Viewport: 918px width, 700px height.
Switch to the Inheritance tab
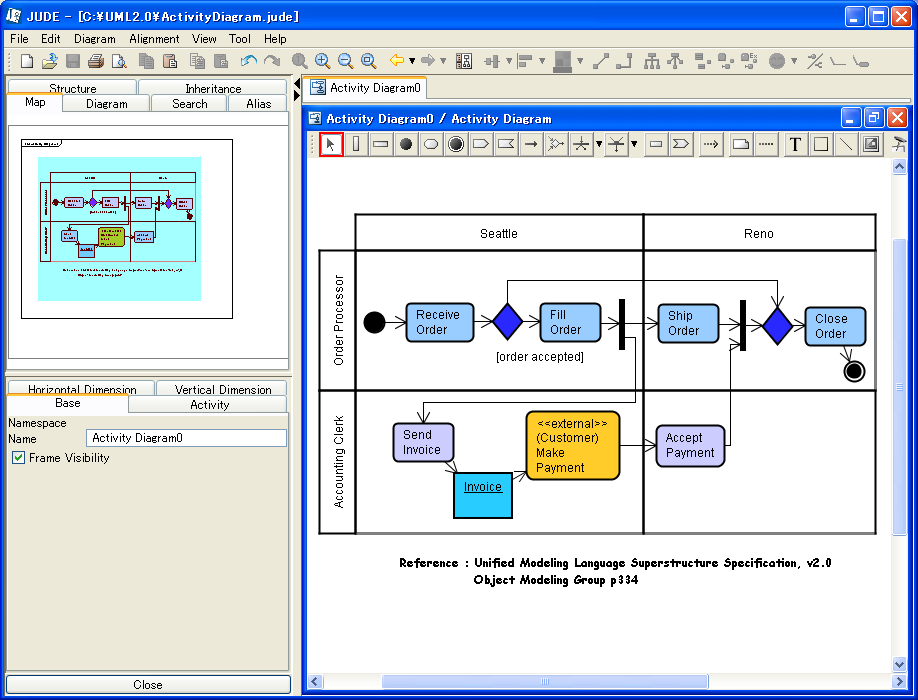[x=213, y=87]
